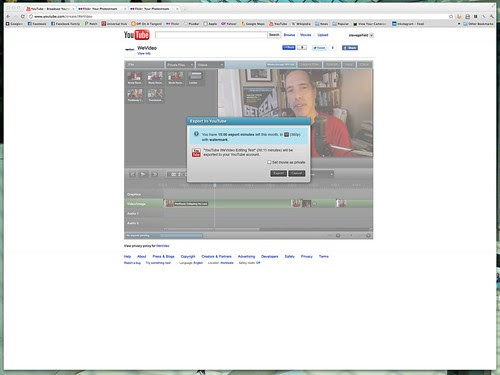Viewport: 500px width, 375px height.
Task: Select the Graphics track label
Action: pyautogui.click(x=134, y=194)
